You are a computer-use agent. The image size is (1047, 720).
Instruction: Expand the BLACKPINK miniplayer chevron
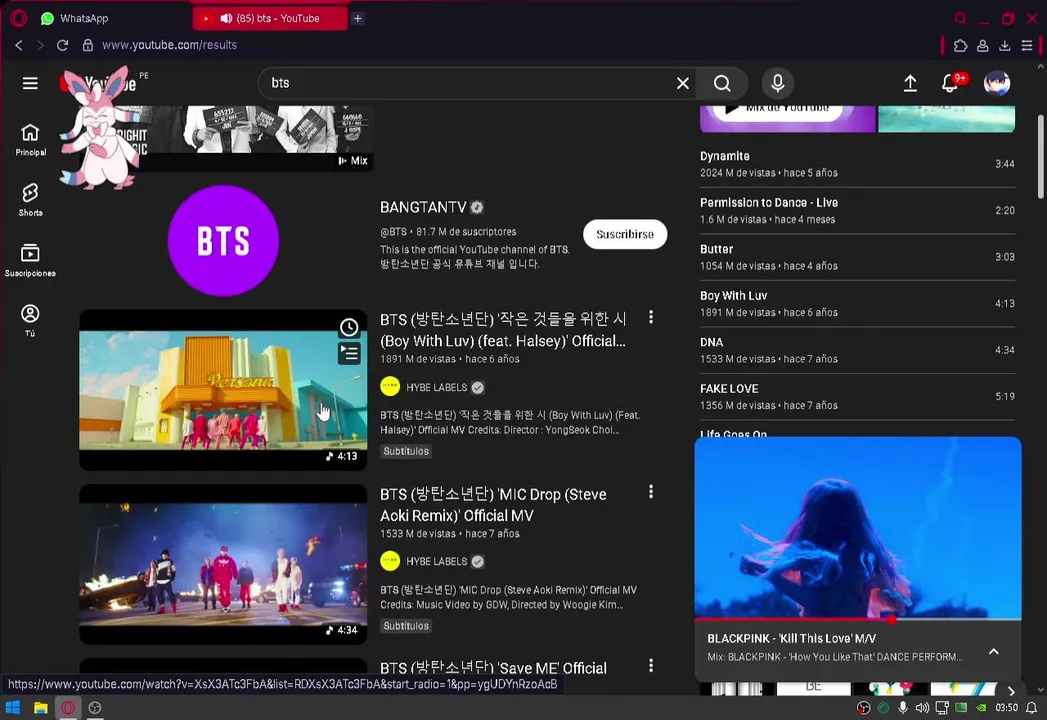pyautogui.click(x=994, y=651)
